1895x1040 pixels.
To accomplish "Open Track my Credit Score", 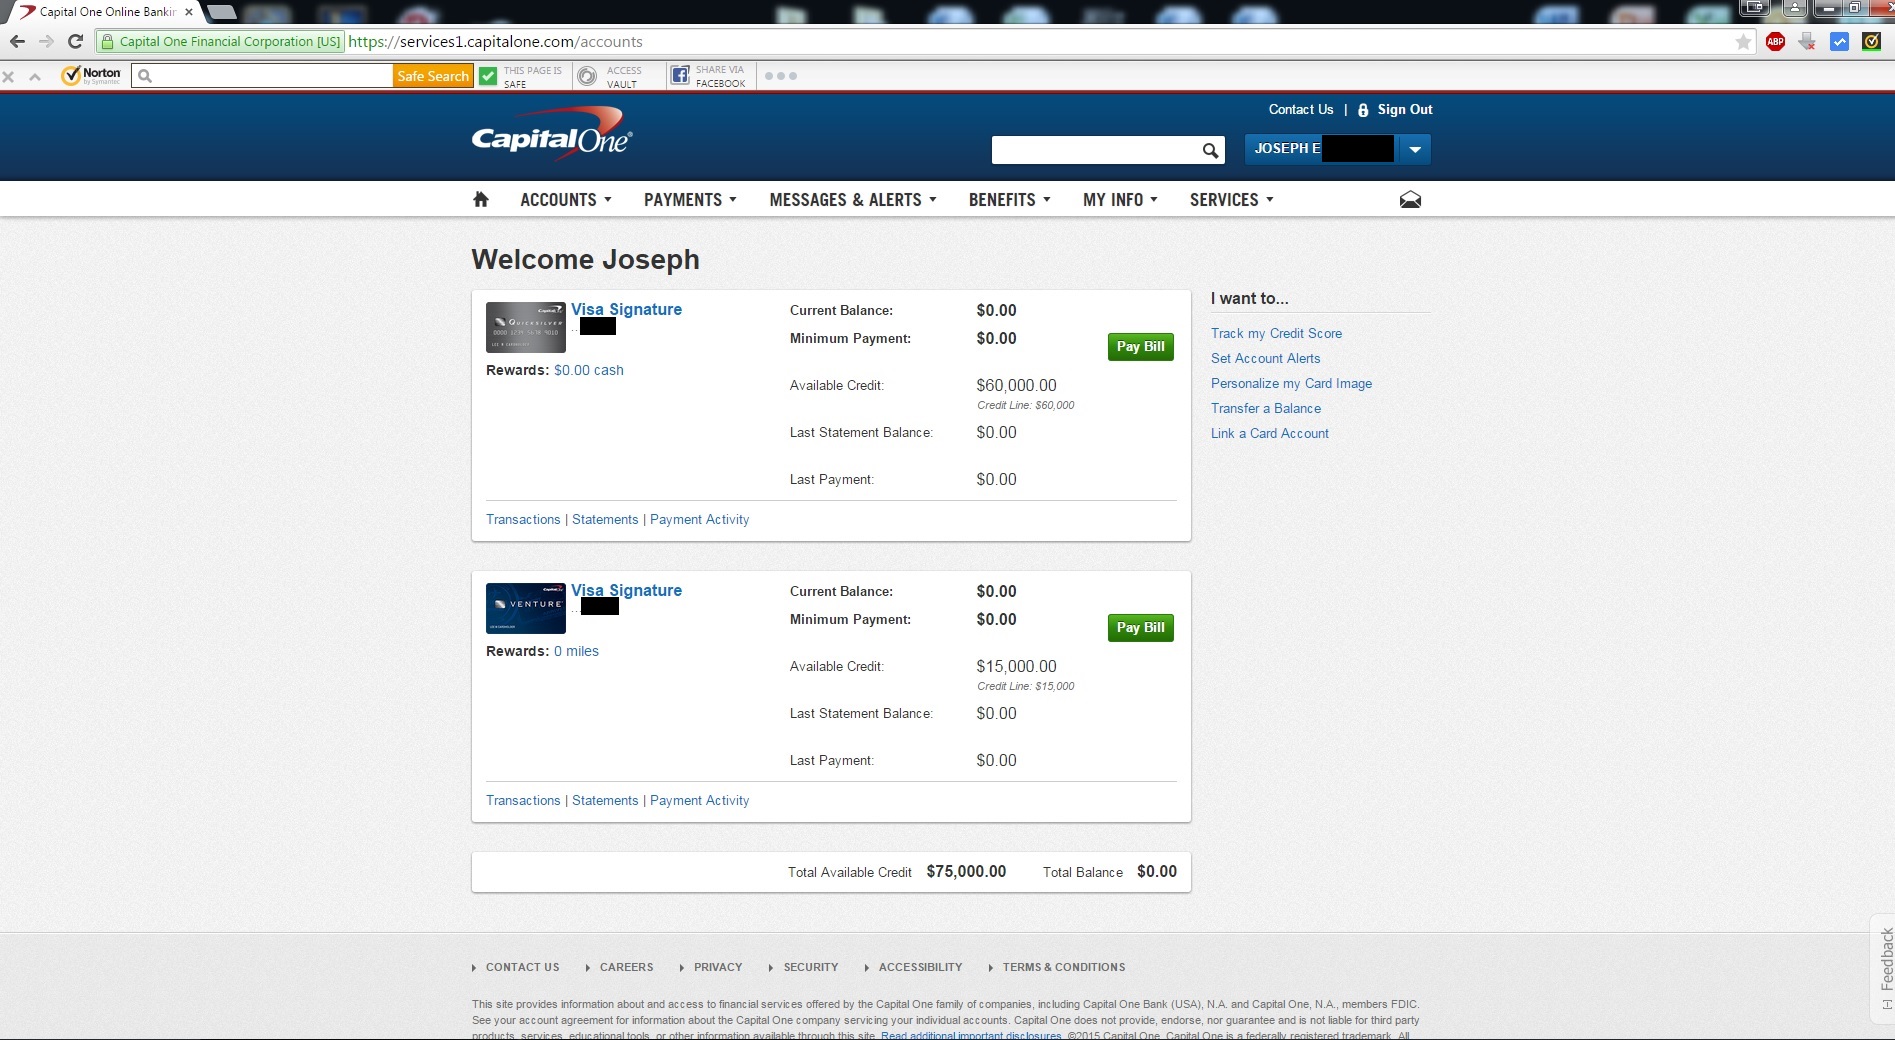I will tap(1276, 334).
